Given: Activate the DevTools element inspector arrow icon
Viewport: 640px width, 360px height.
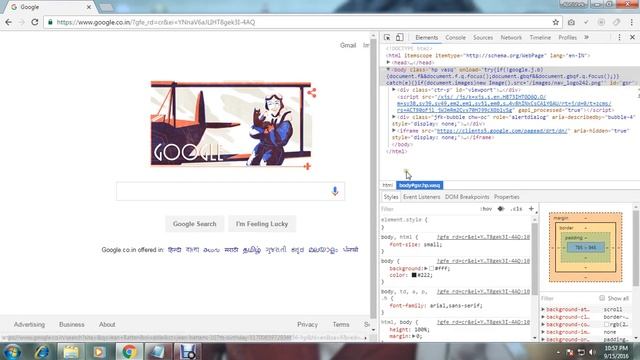Looking at the screenshot, I should [387, 37].
